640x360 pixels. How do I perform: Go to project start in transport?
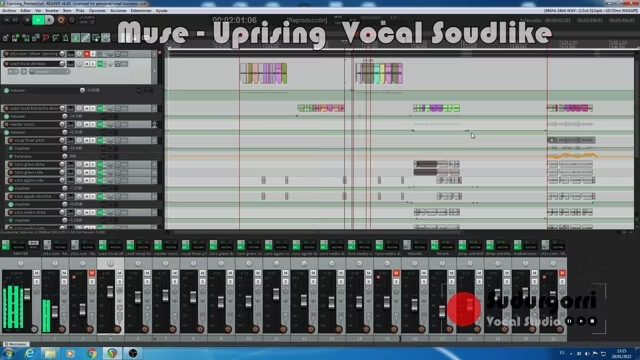(7, 20)
